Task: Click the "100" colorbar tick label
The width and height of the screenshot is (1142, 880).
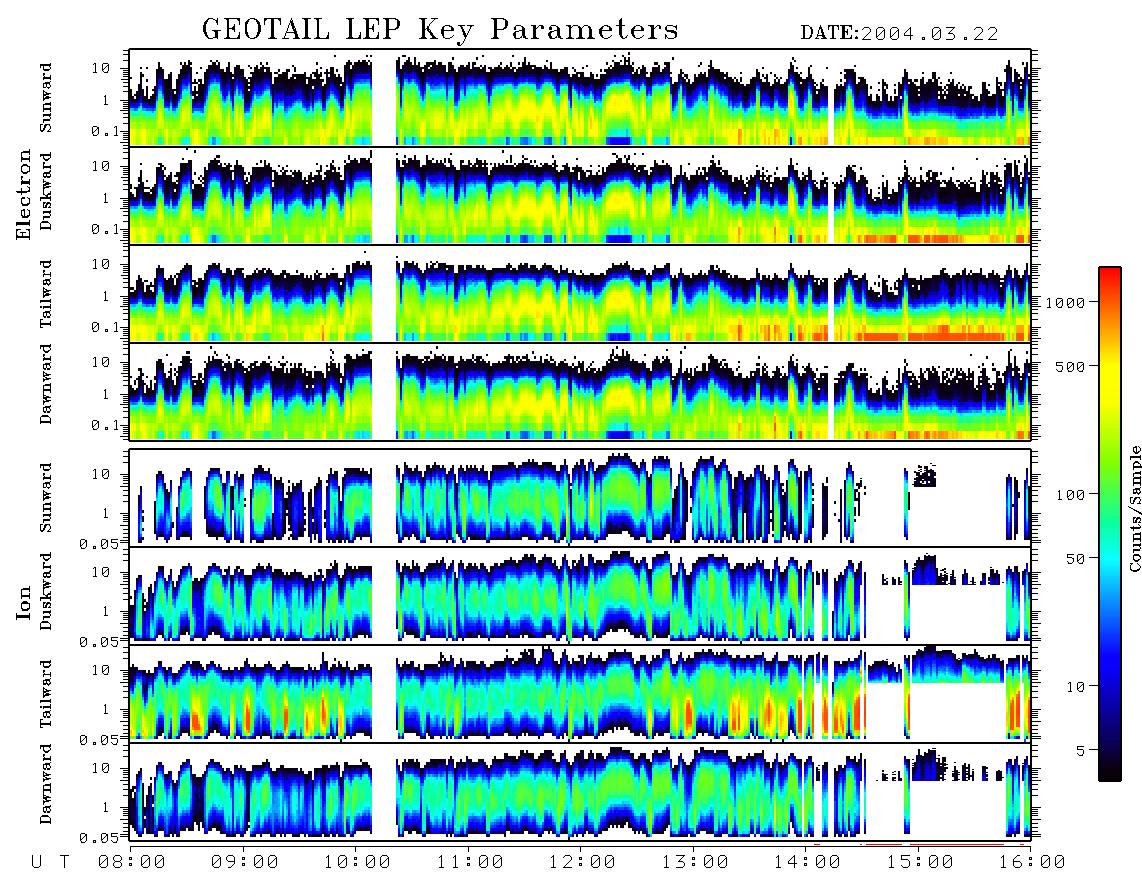Action: [x=1070, y=495]
